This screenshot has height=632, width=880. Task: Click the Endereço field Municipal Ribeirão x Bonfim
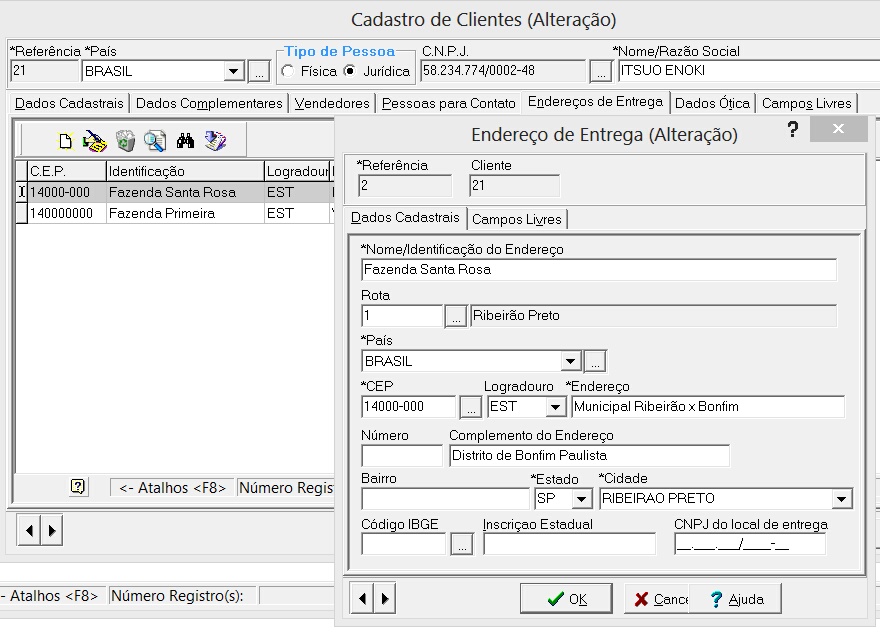point(708,407)
